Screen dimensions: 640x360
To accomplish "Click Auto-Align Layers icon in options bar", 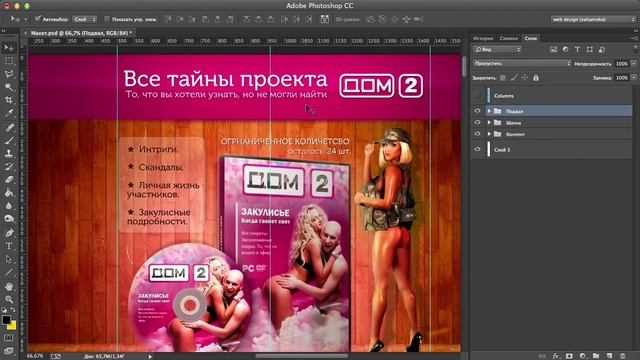I will point(324,19).
